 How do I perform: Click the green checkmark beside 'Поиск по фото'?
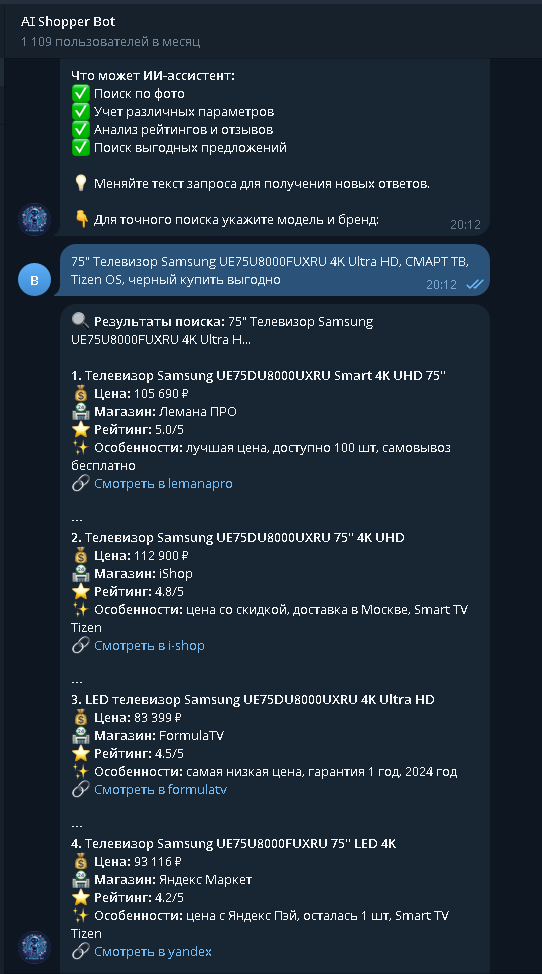coord(81,93)
